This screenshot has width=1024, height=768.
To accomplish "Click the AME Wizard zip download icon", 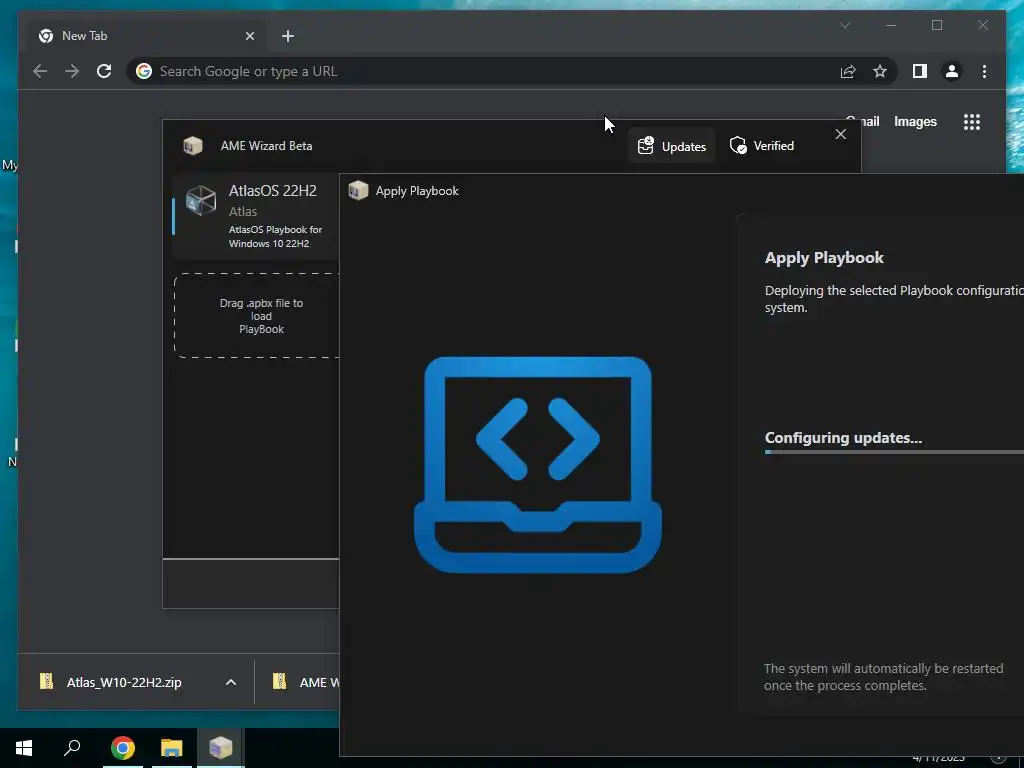I will tap(280, 682).
